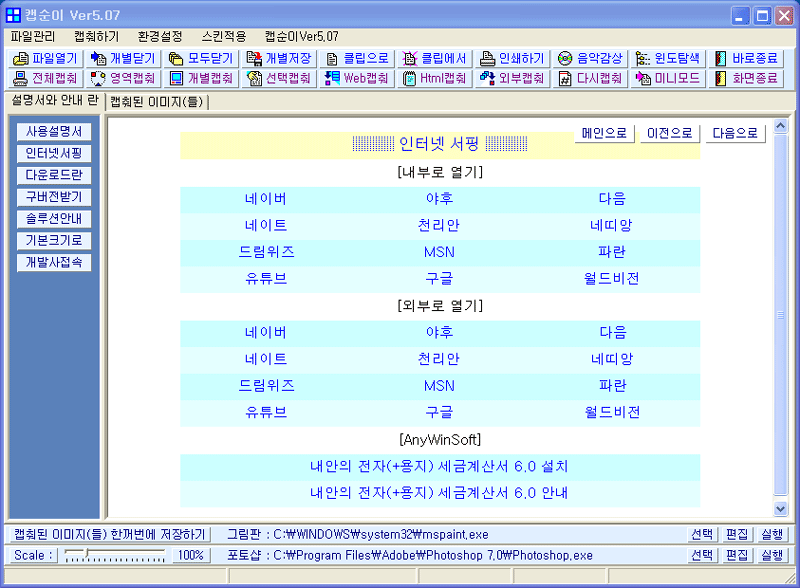Screen dimensions: 800x588
Task: Click the 바로종료 toolbar icon
Action: point(720,59)
